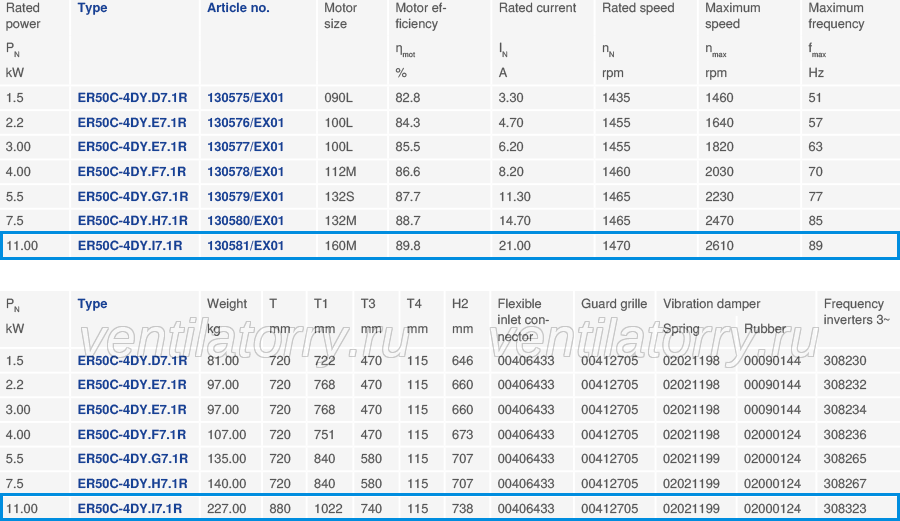Open ER50C-4DY.F7.1R link beside motor size 112M
Screen dimensions: 900x521
[x=131, y=172]
